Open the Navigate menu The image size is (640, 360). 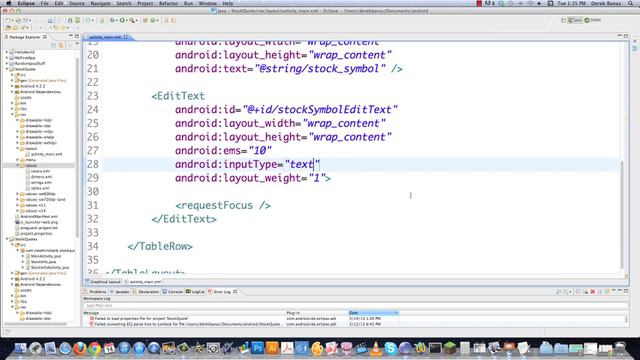tap(100, 3)
